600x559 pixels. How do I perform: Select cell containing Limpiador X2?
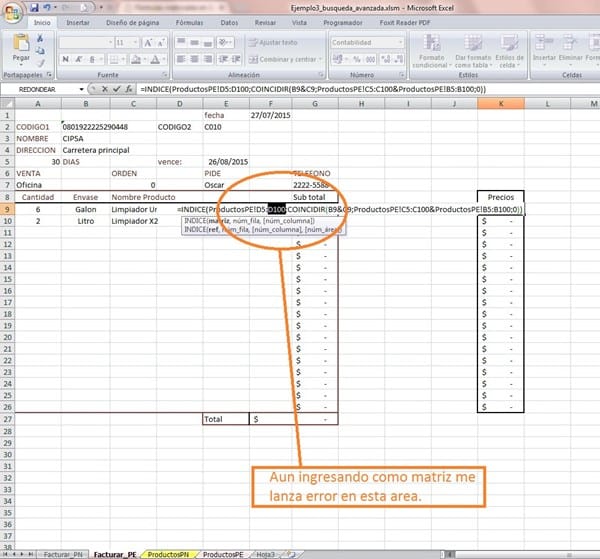coord(134,221)
